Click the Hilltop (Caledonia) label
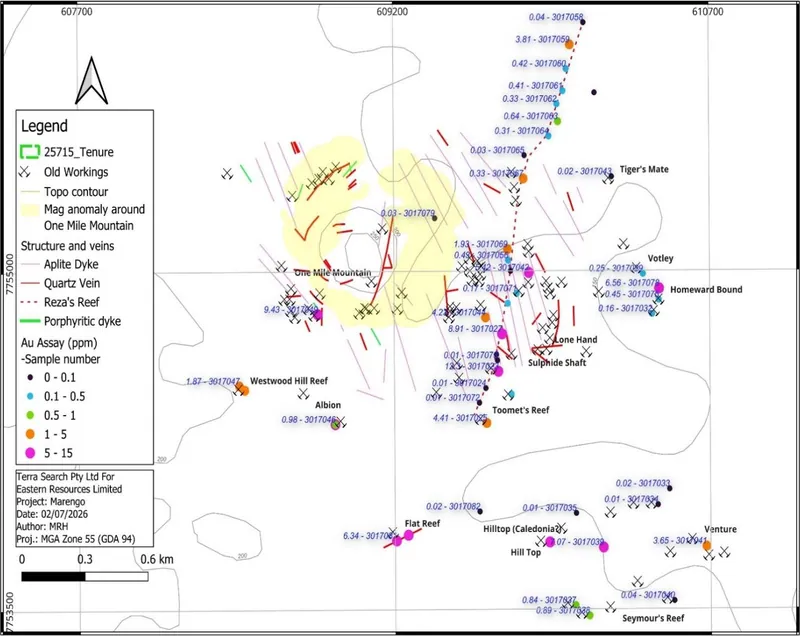 pos(523,529)
